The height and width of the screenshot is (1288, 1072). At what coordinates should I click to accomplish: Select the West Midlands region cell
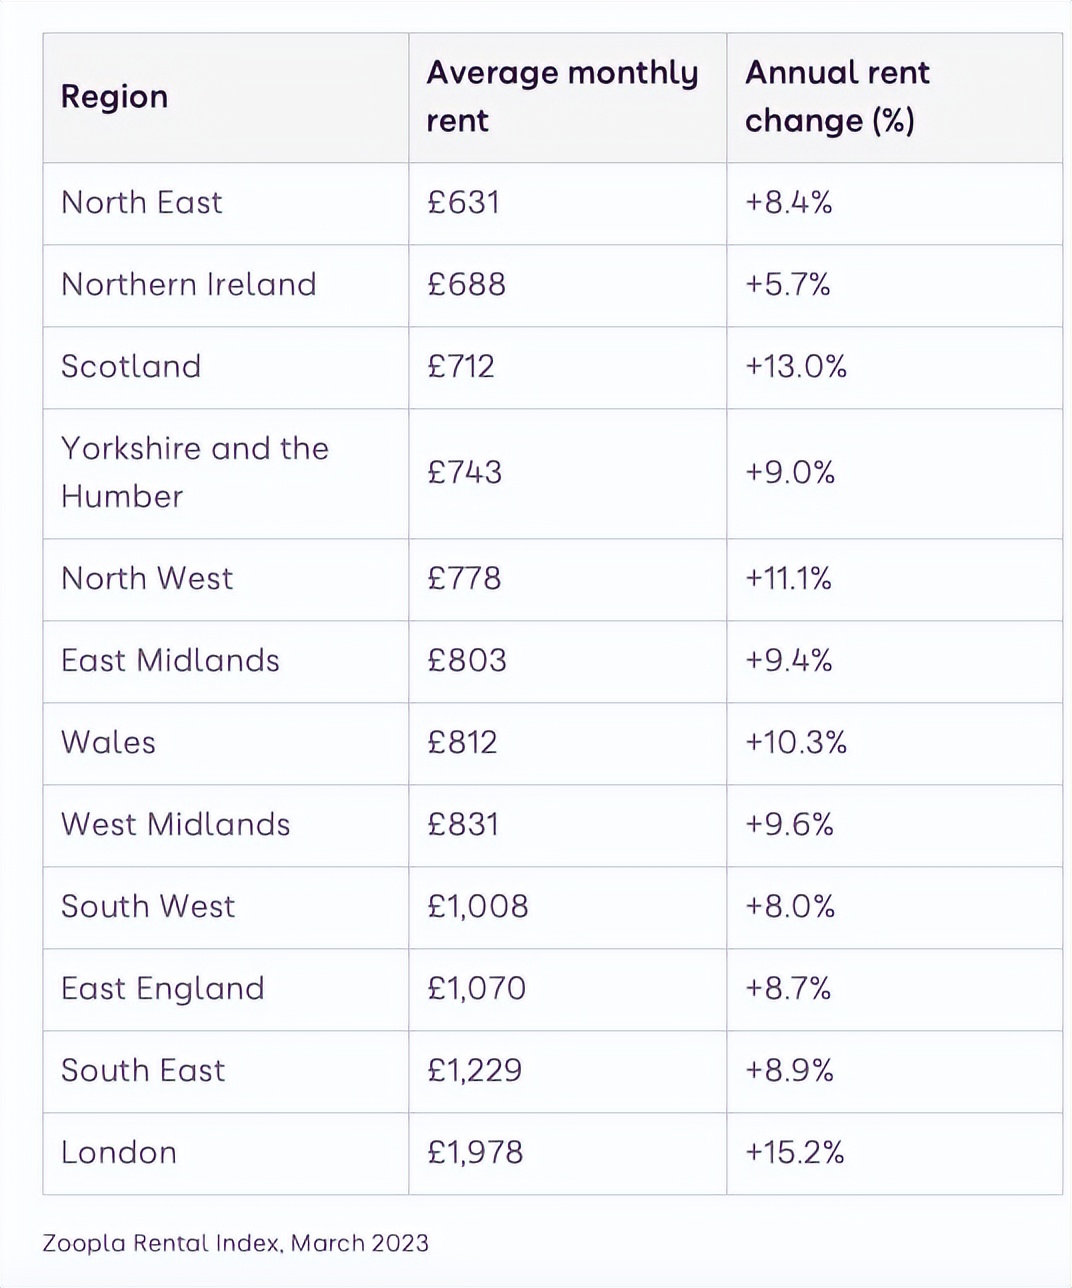point(176,825)
